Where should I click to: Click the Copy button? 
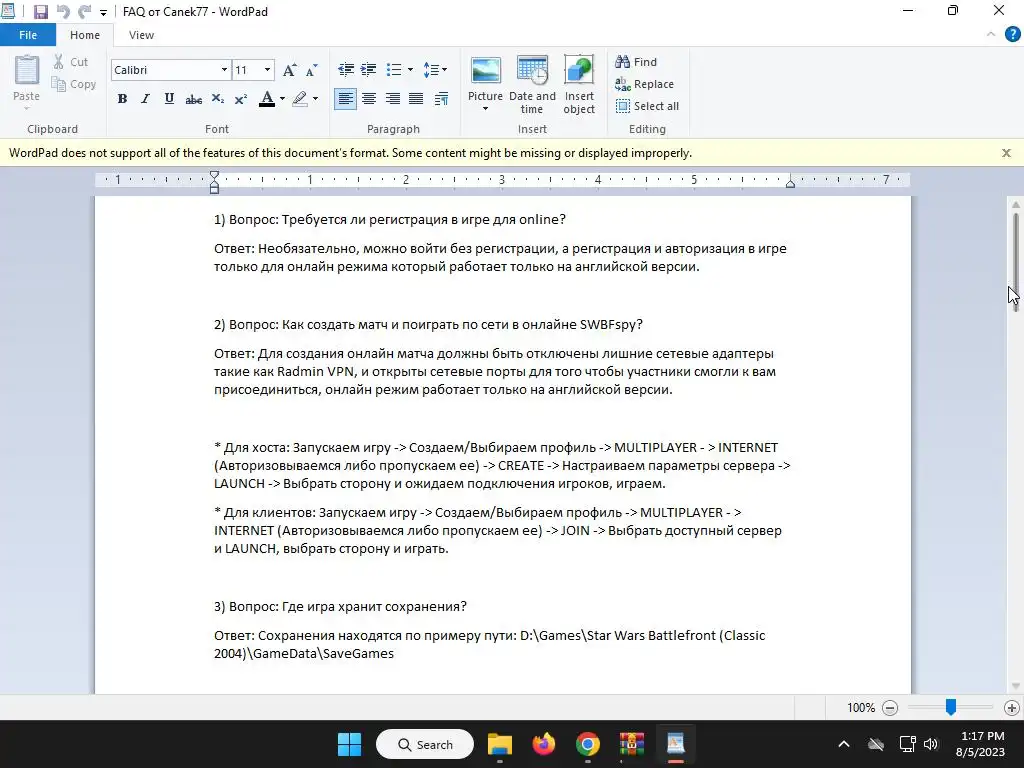click(x=74, y=84)
